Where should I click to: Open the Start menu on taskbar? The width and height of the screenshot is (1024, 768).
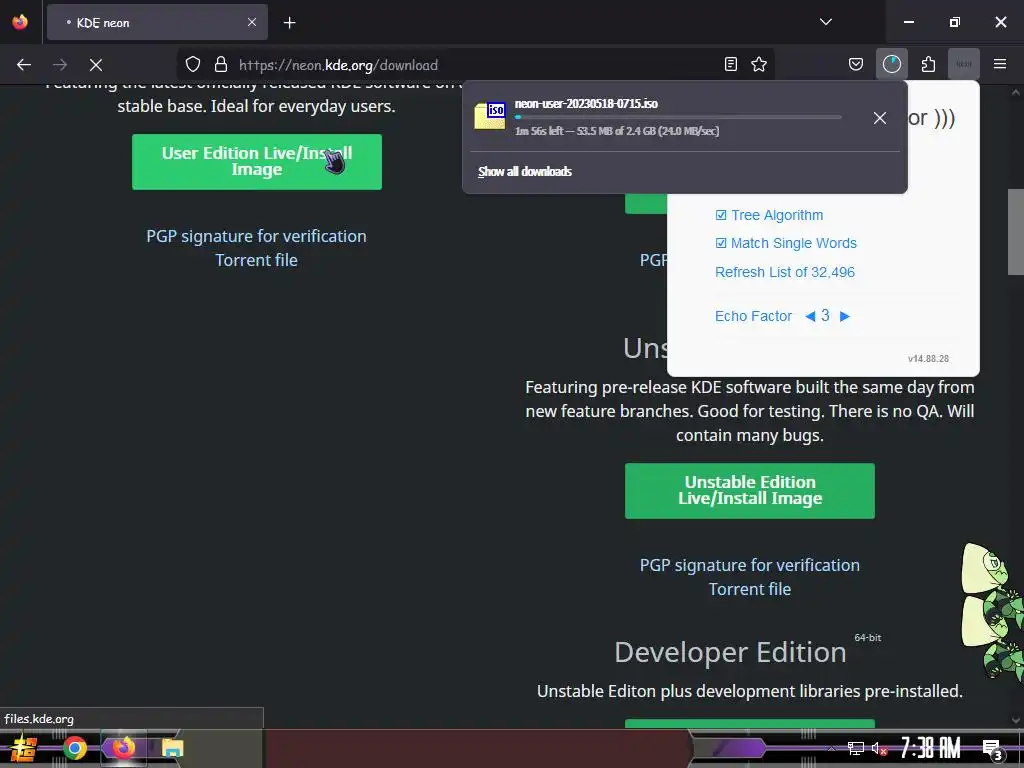[x=23, y=748]
